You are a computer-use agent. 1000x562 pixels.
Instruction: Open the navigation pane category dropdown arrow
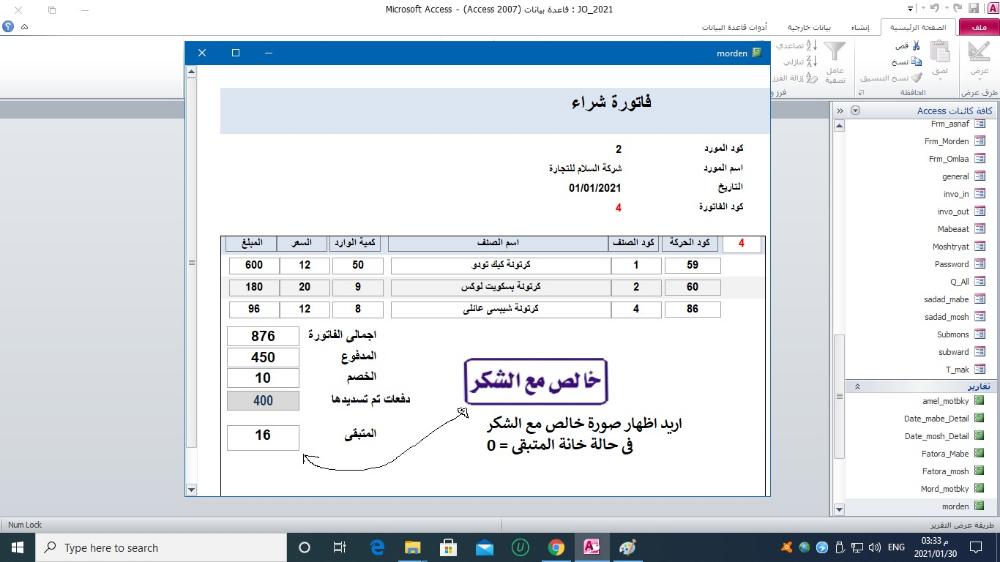click(x=855, y=110)
